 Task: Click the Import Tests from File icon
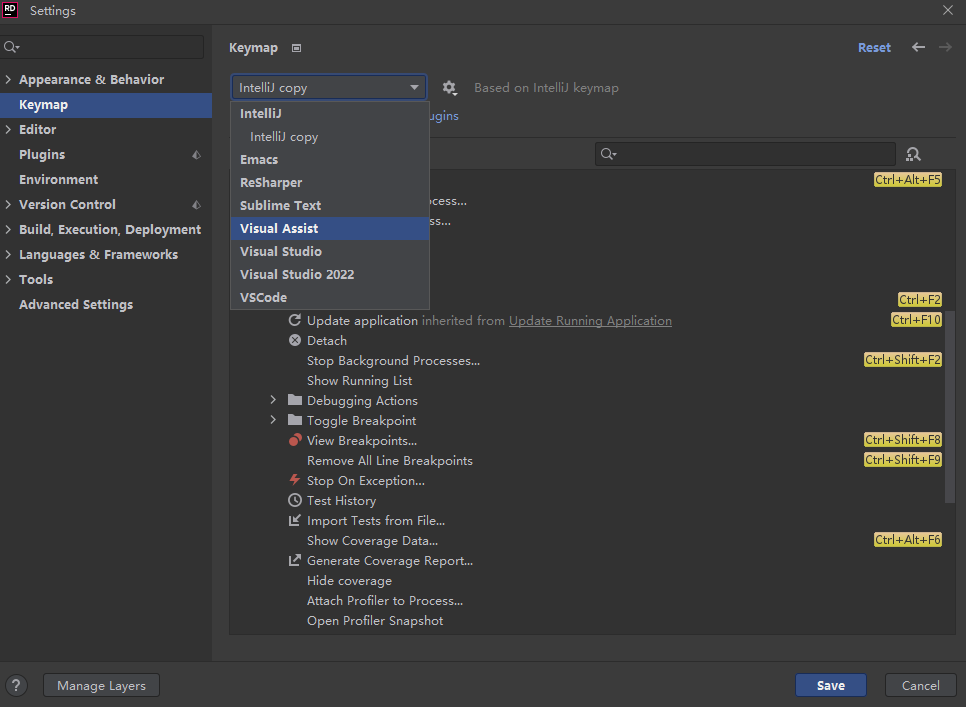tap(295, 520)
